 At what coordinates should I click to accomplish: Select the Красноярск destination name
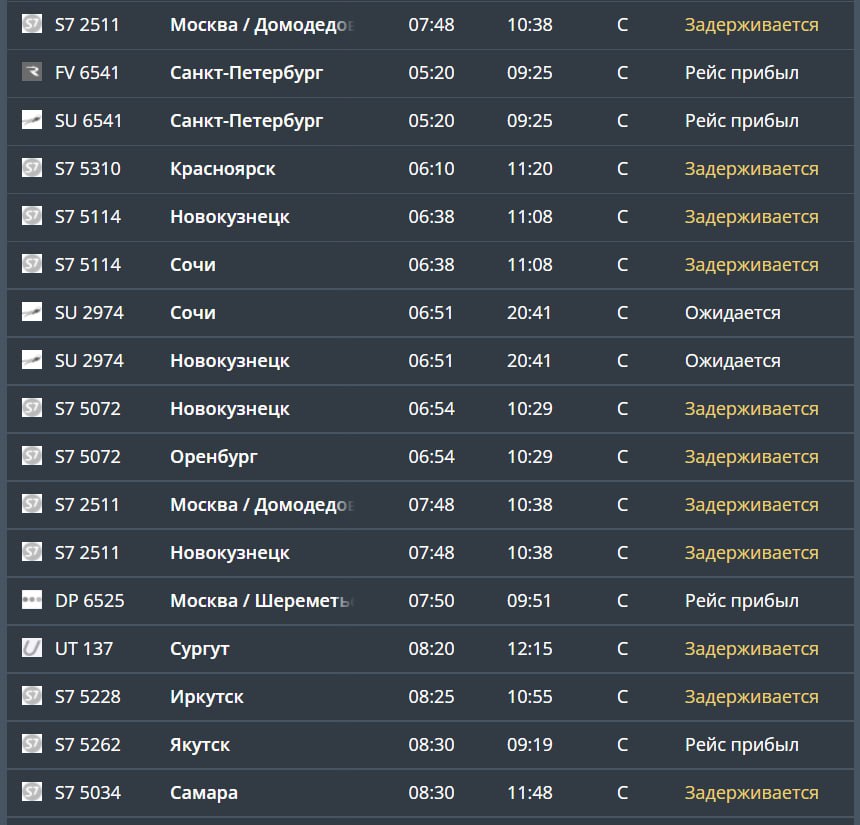[223, 169]
